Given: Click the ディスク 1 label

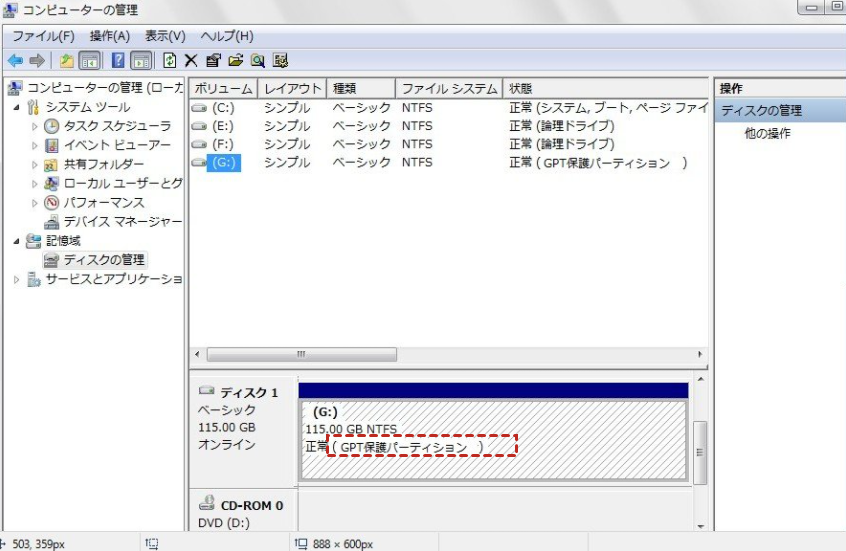Looking at the screenshot, I should 249,392.
